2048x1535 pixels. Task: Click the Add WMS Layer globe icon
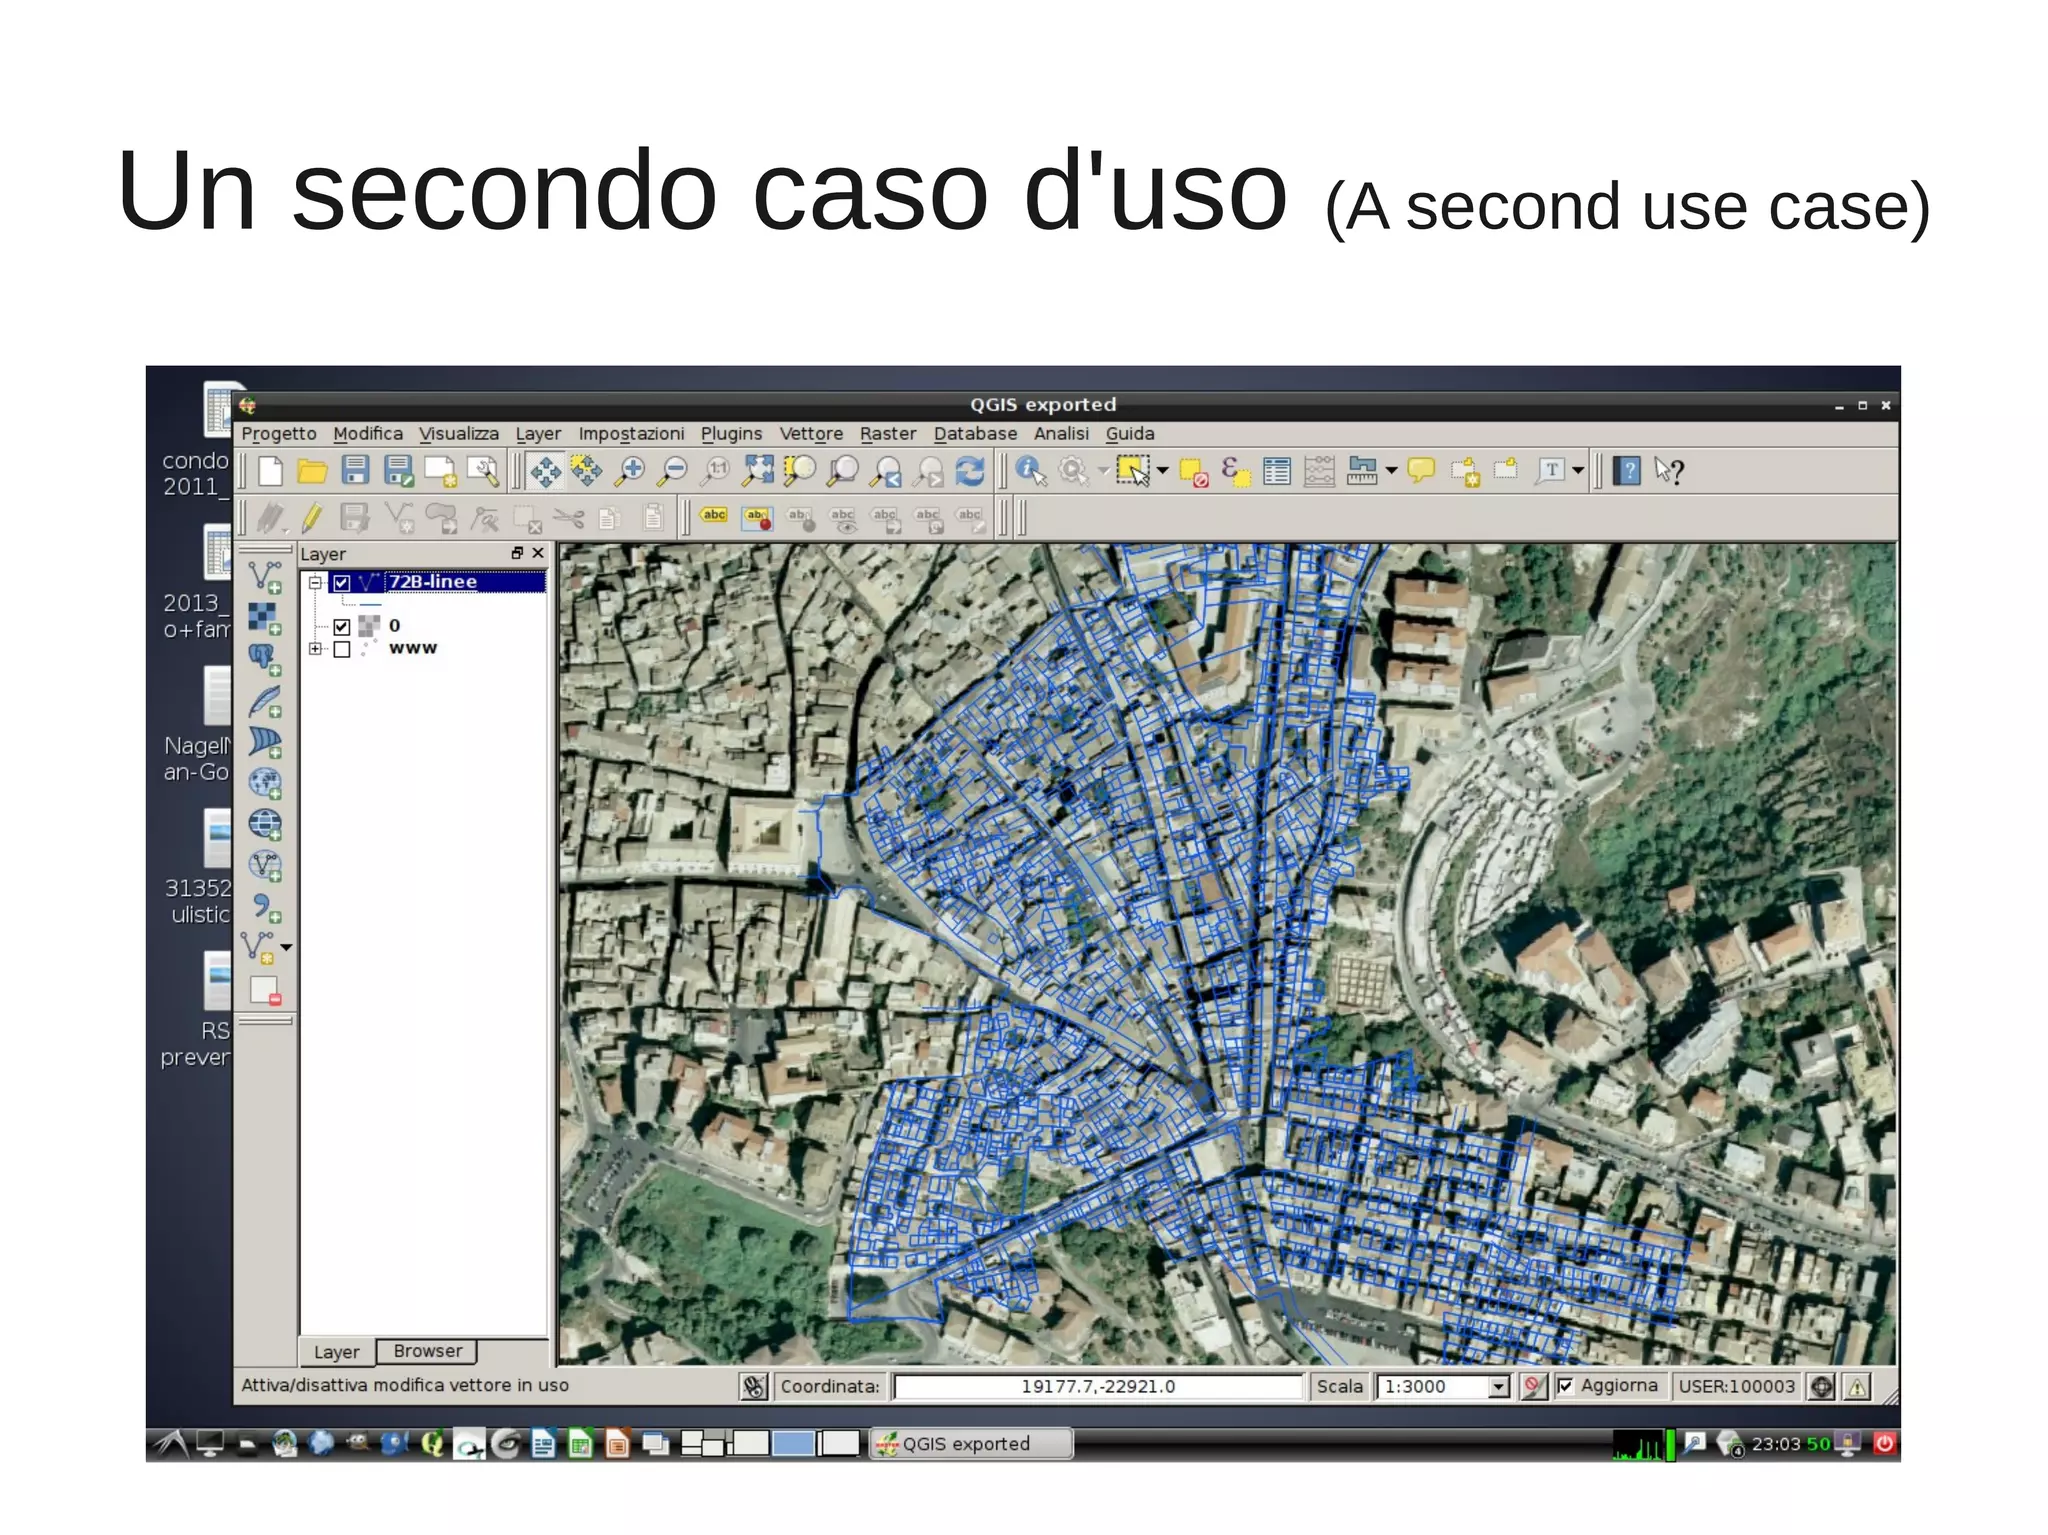click(265, 783)
